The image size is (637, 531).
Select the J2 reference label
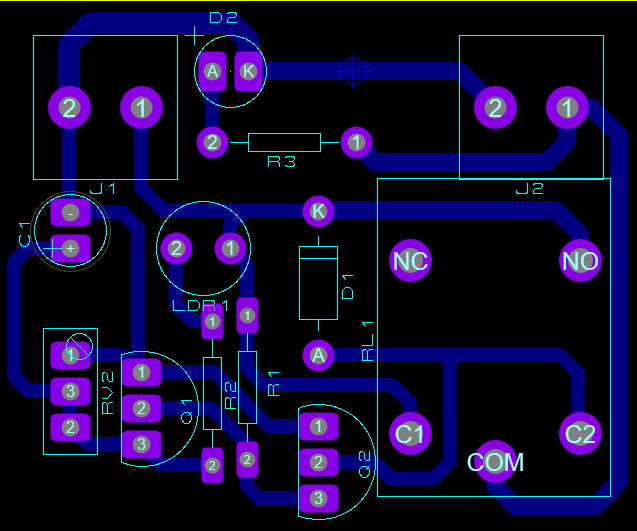tap(529, 189)
